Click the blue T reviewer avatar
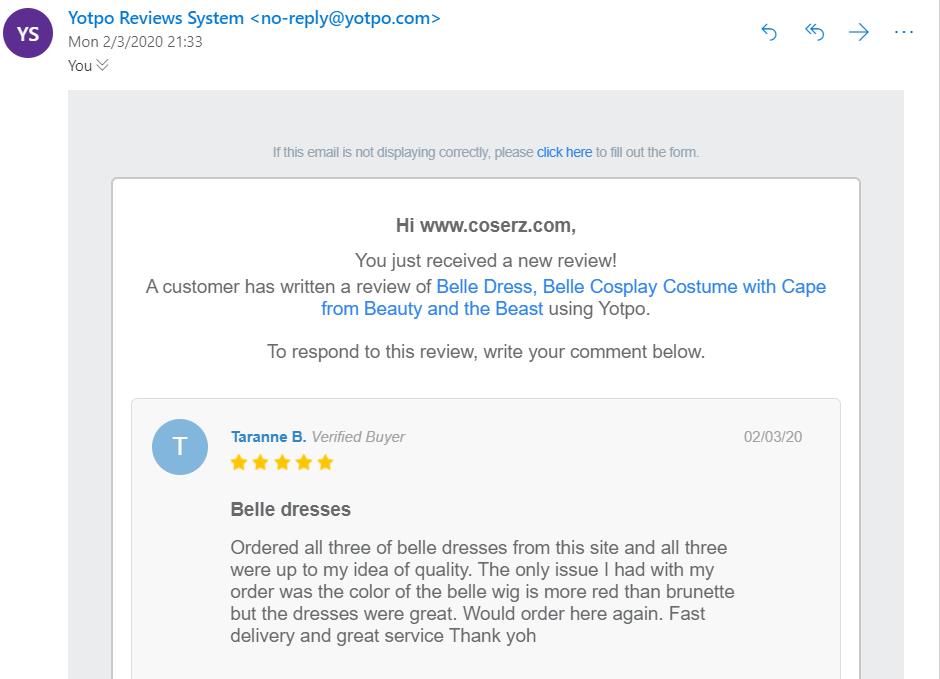 (180, 447)
